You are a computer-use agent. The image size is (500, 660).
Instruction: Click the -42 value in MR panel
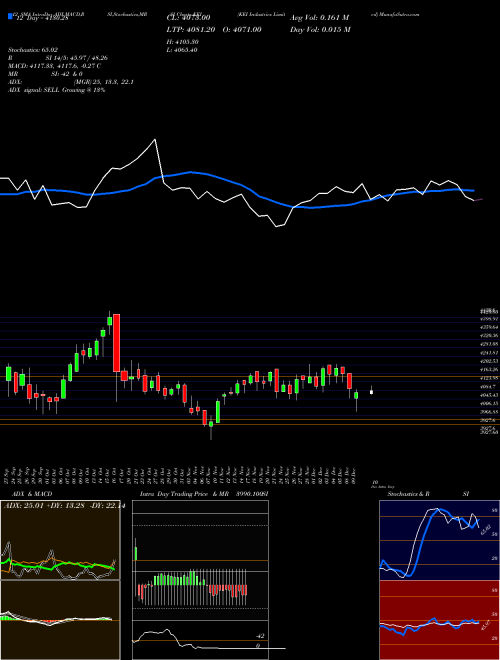260,636
